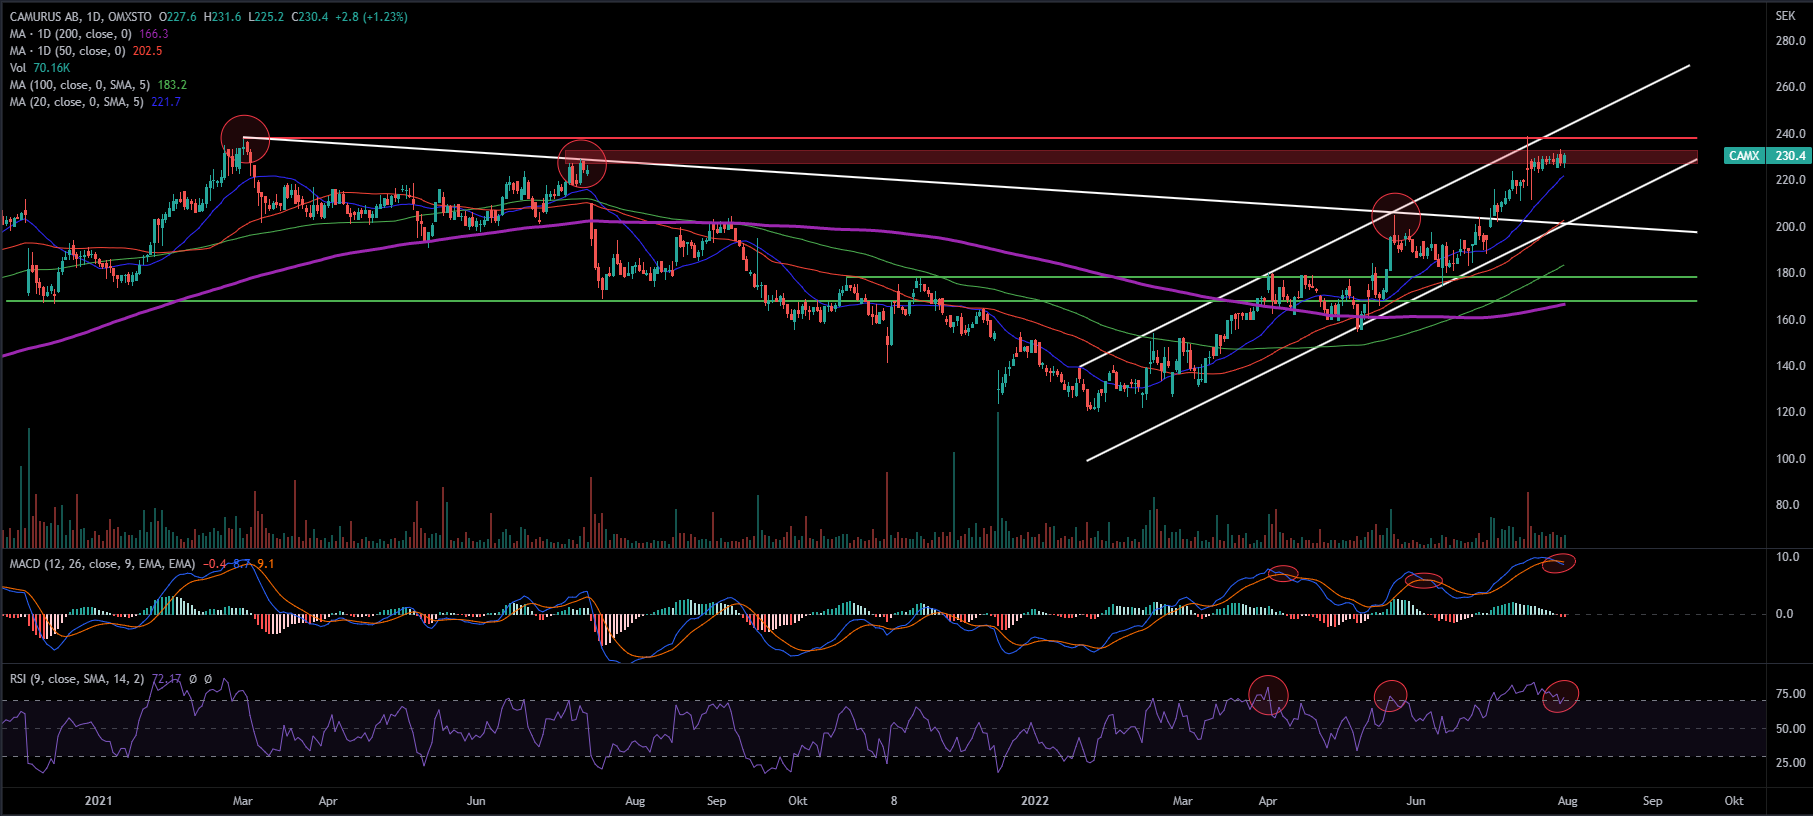Image resolution: width=1813 pixels, height=816 pixels.
Task: Select the MA 100 SMA legend entry
Action: pos(80,85)
